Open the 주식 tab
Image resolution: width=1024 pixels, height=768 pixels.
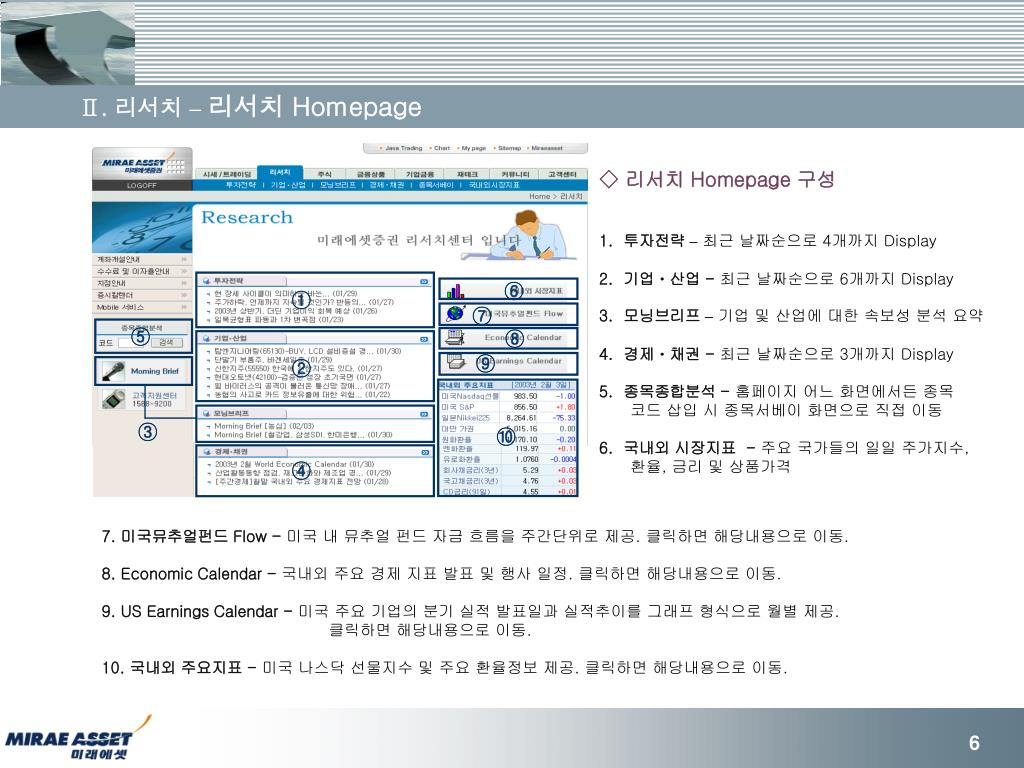(x=325, y=174)
